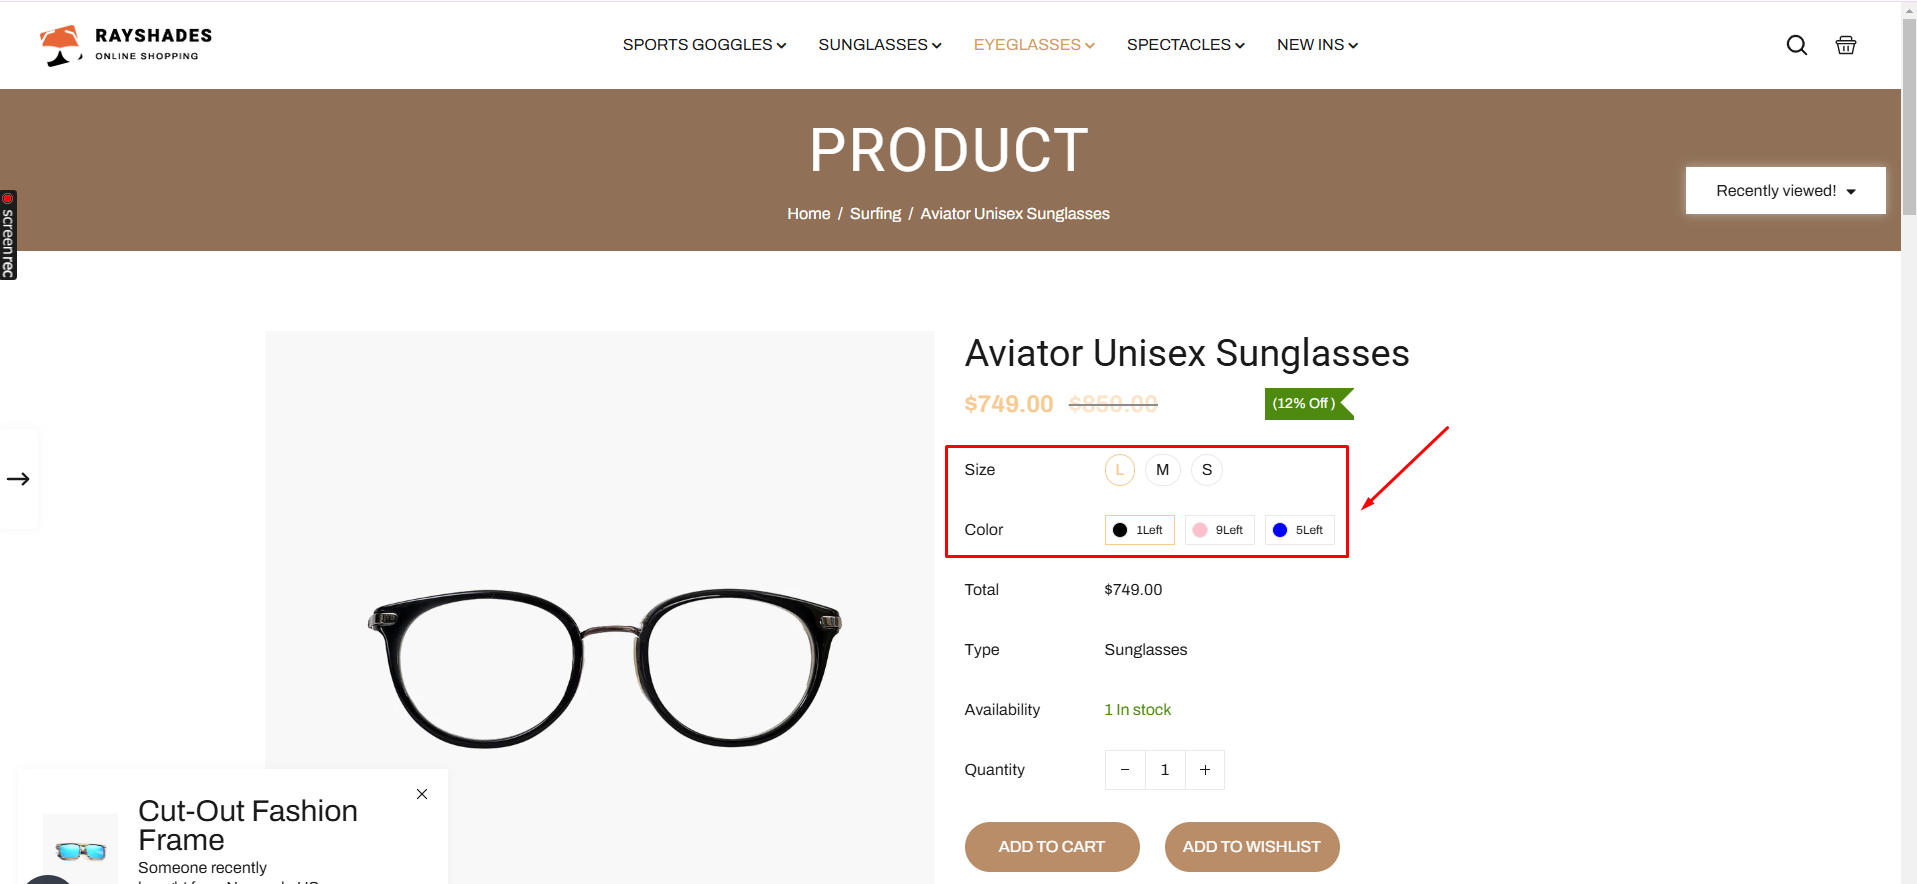This screenshot has width=1917, height=884.
Task: Choose the blue color option 5Left
Action: pyautogui.click(x=1299, y=530)
